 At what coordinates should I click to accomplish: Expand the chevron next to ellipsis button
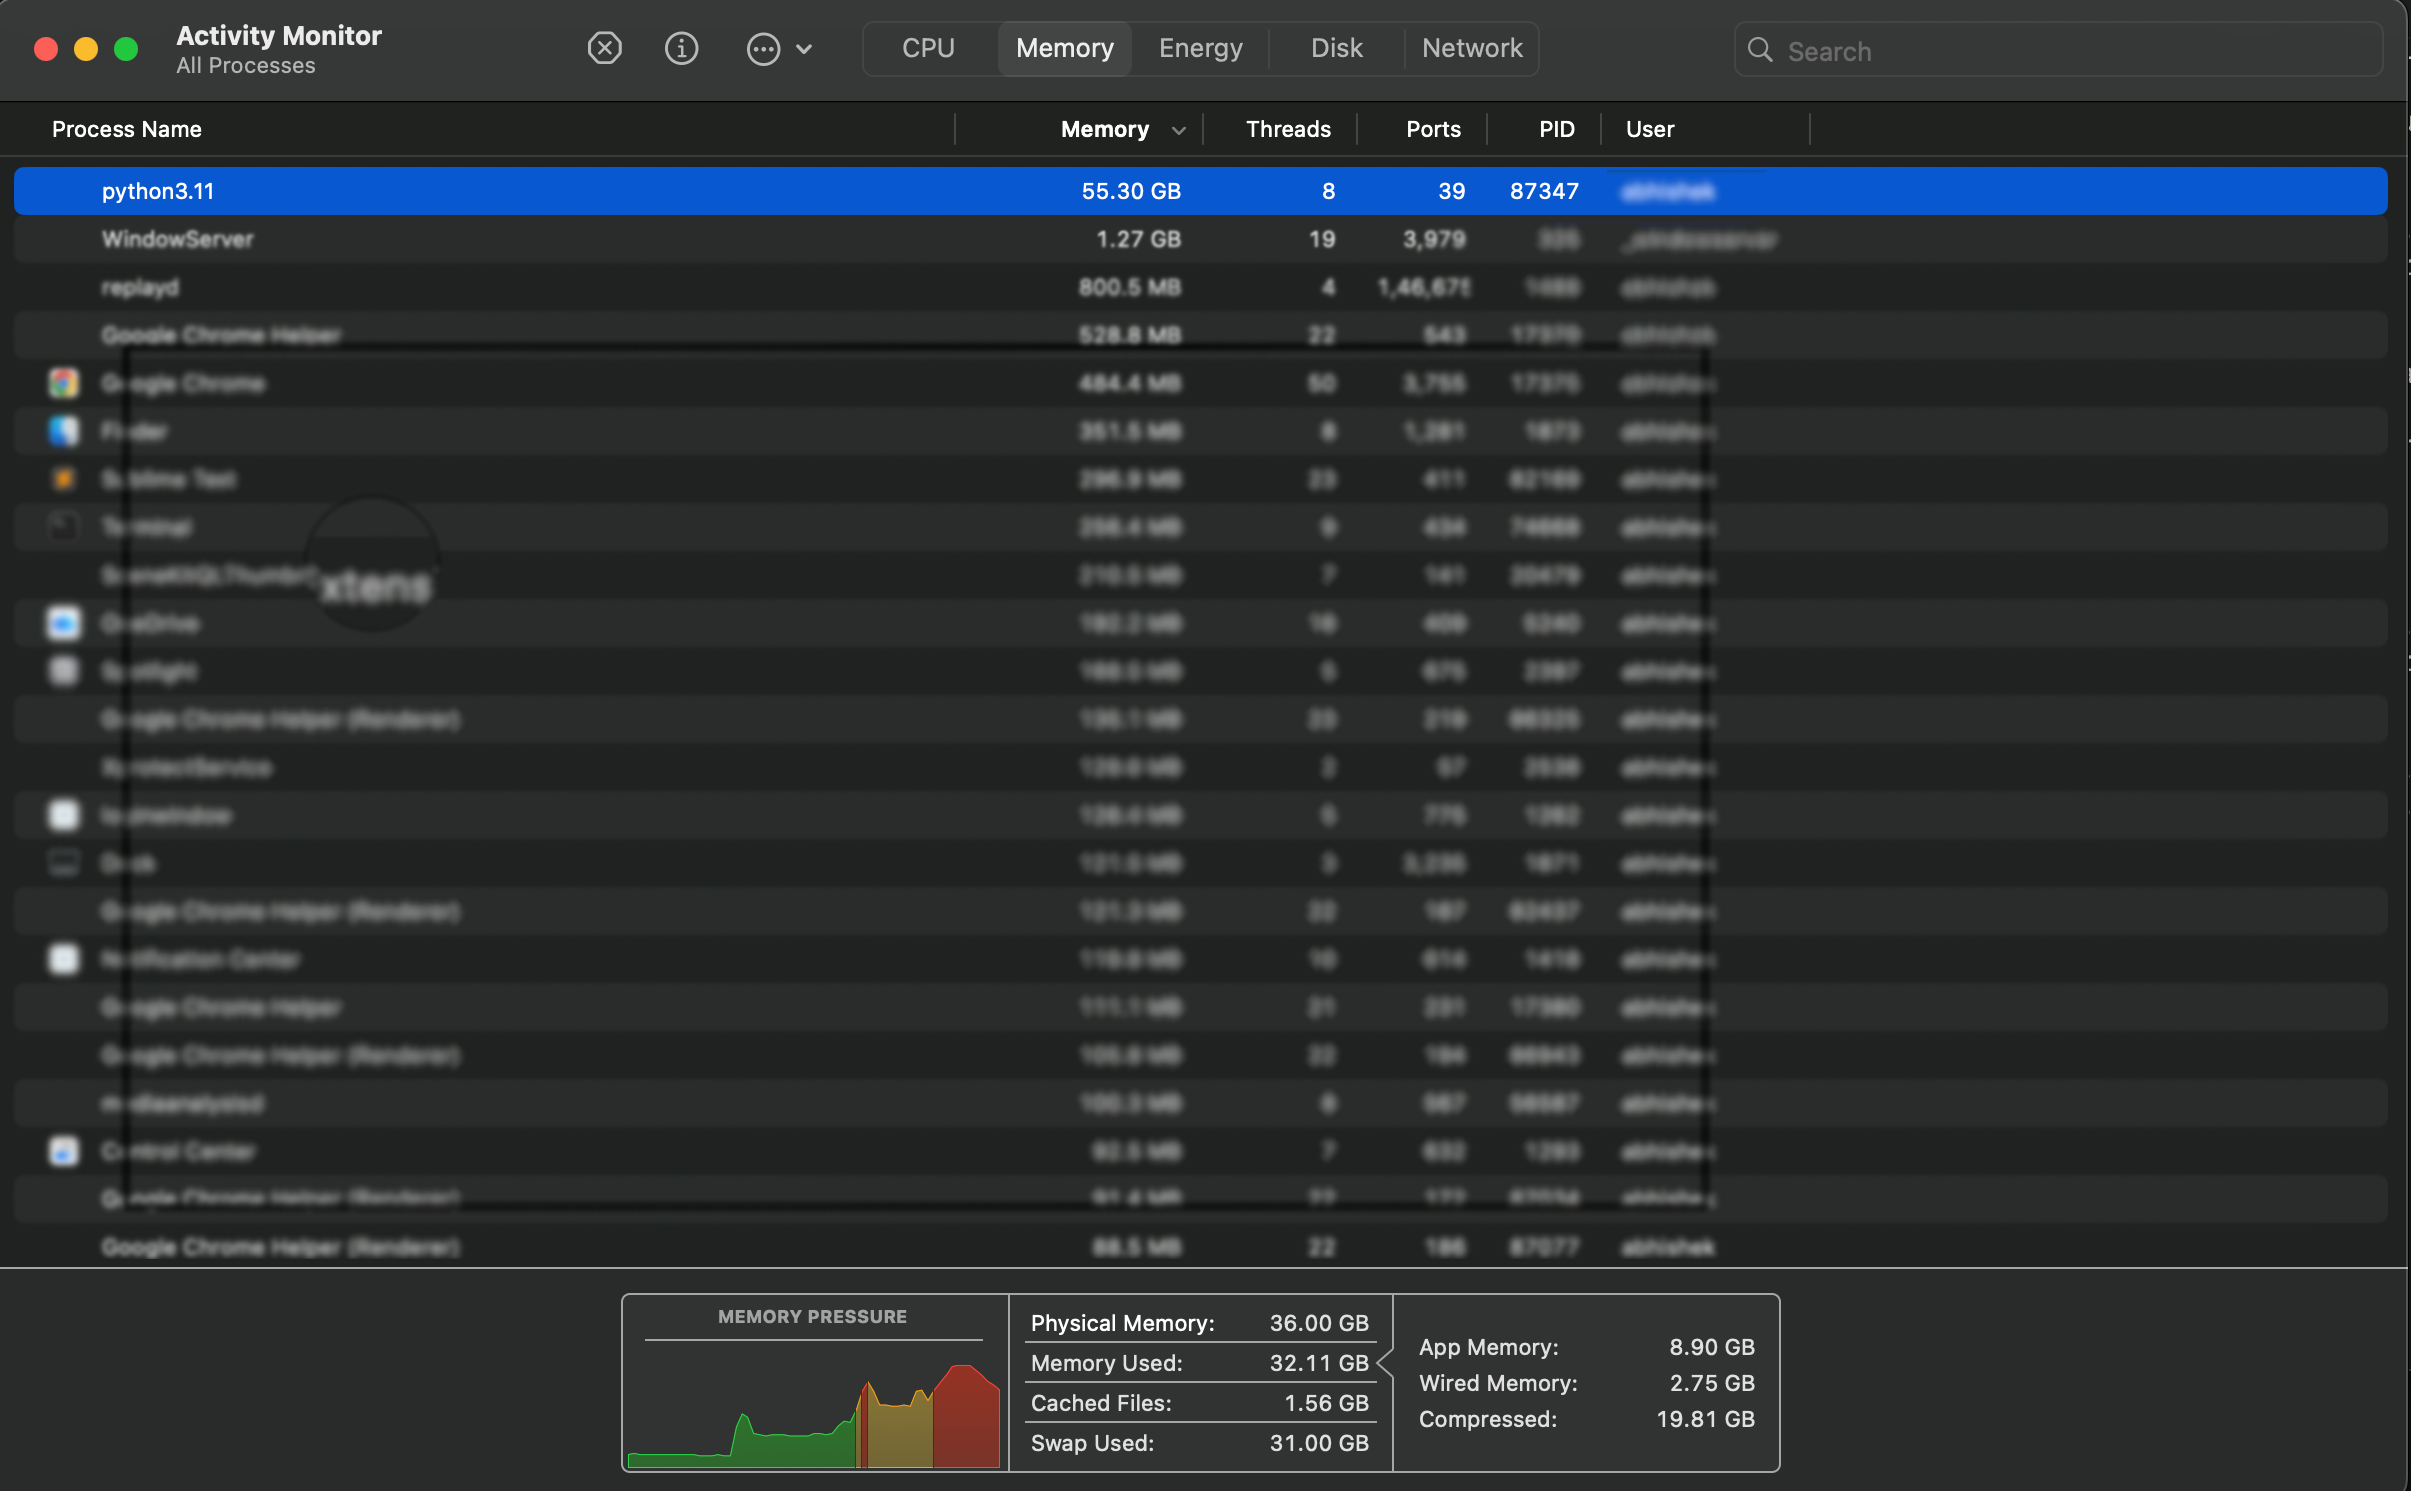804,48
